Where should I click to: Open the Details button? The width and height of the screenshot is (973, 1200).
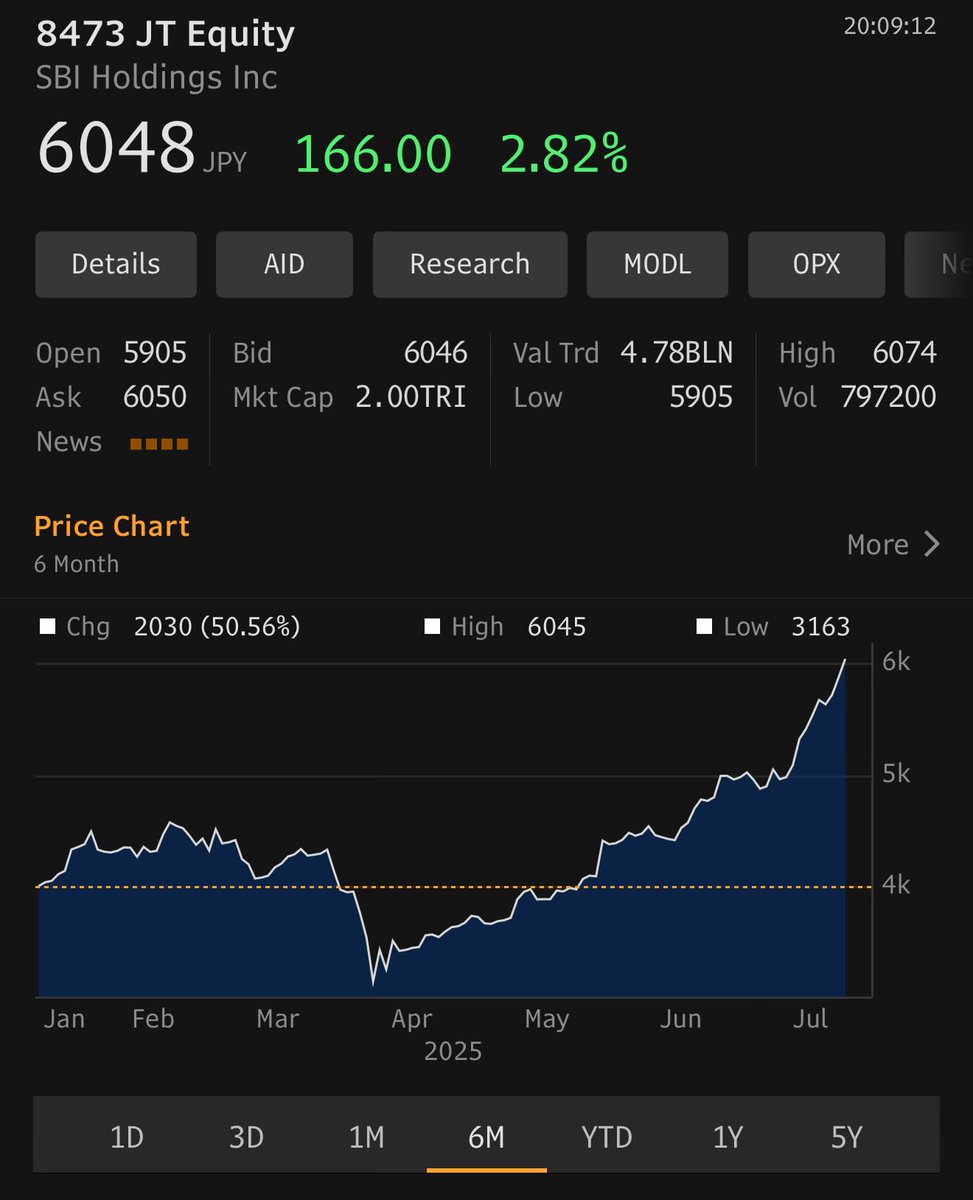coord(116,265)
